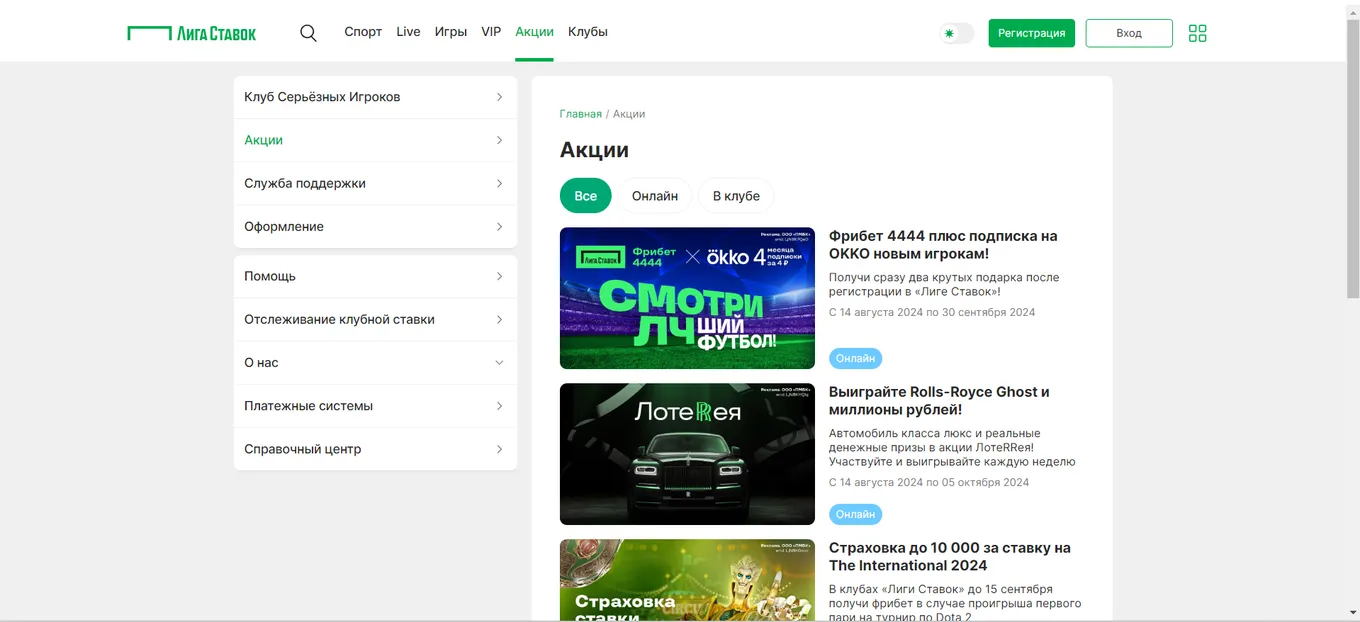Open the Фрибет 4444 OKKO banner image
This screenshot has width=1360, height=622.
(687, 298)
